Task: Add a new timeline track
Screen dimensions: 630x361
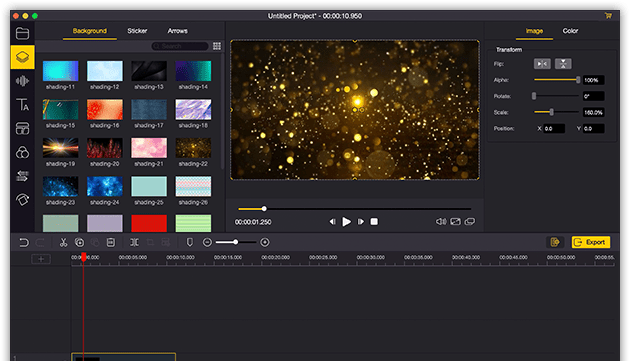Action: point(41,259)
